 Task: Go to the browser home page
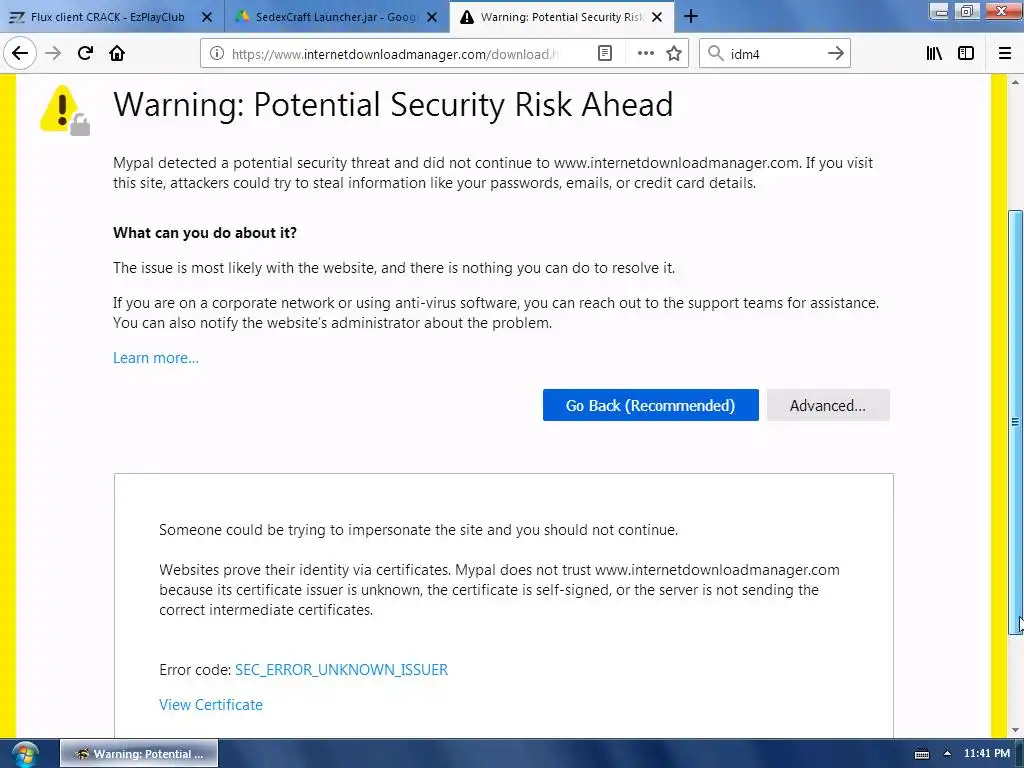coord(117,54)
